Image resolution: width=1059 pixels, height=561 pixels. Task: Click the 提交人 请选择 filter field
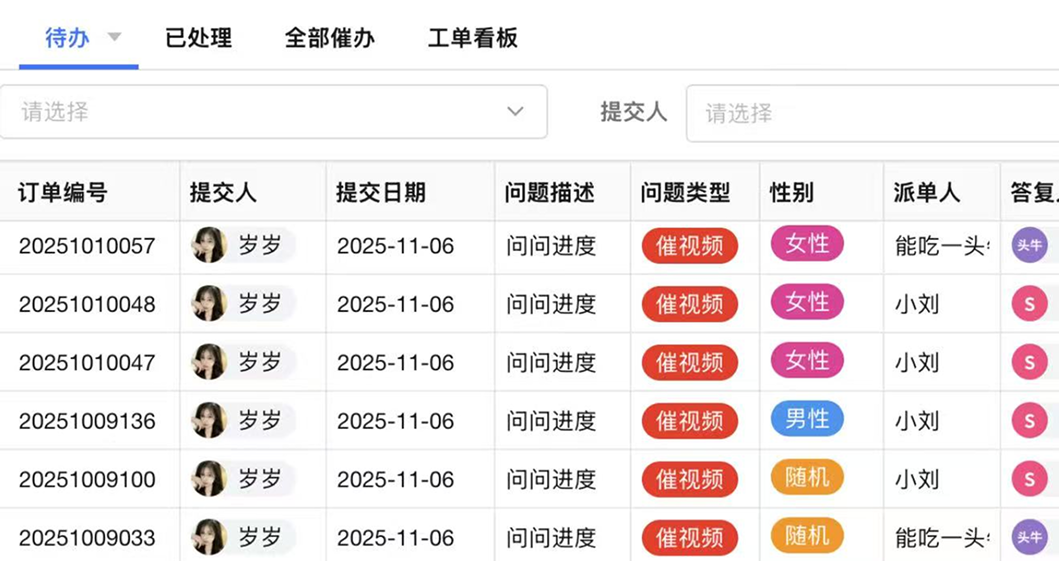pyautogui.click(x=873, y=113)
